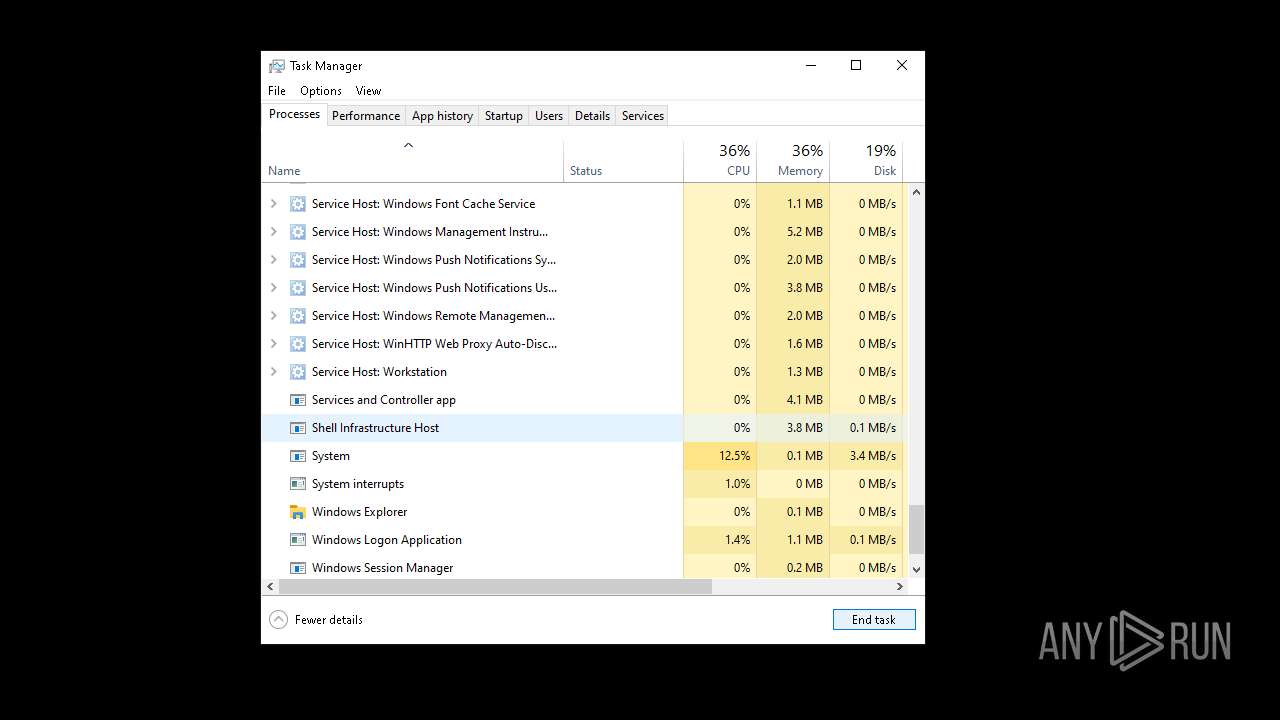Open the View menu
The width and height of the screenshot is (1280, 720).
tap(368, 91)
